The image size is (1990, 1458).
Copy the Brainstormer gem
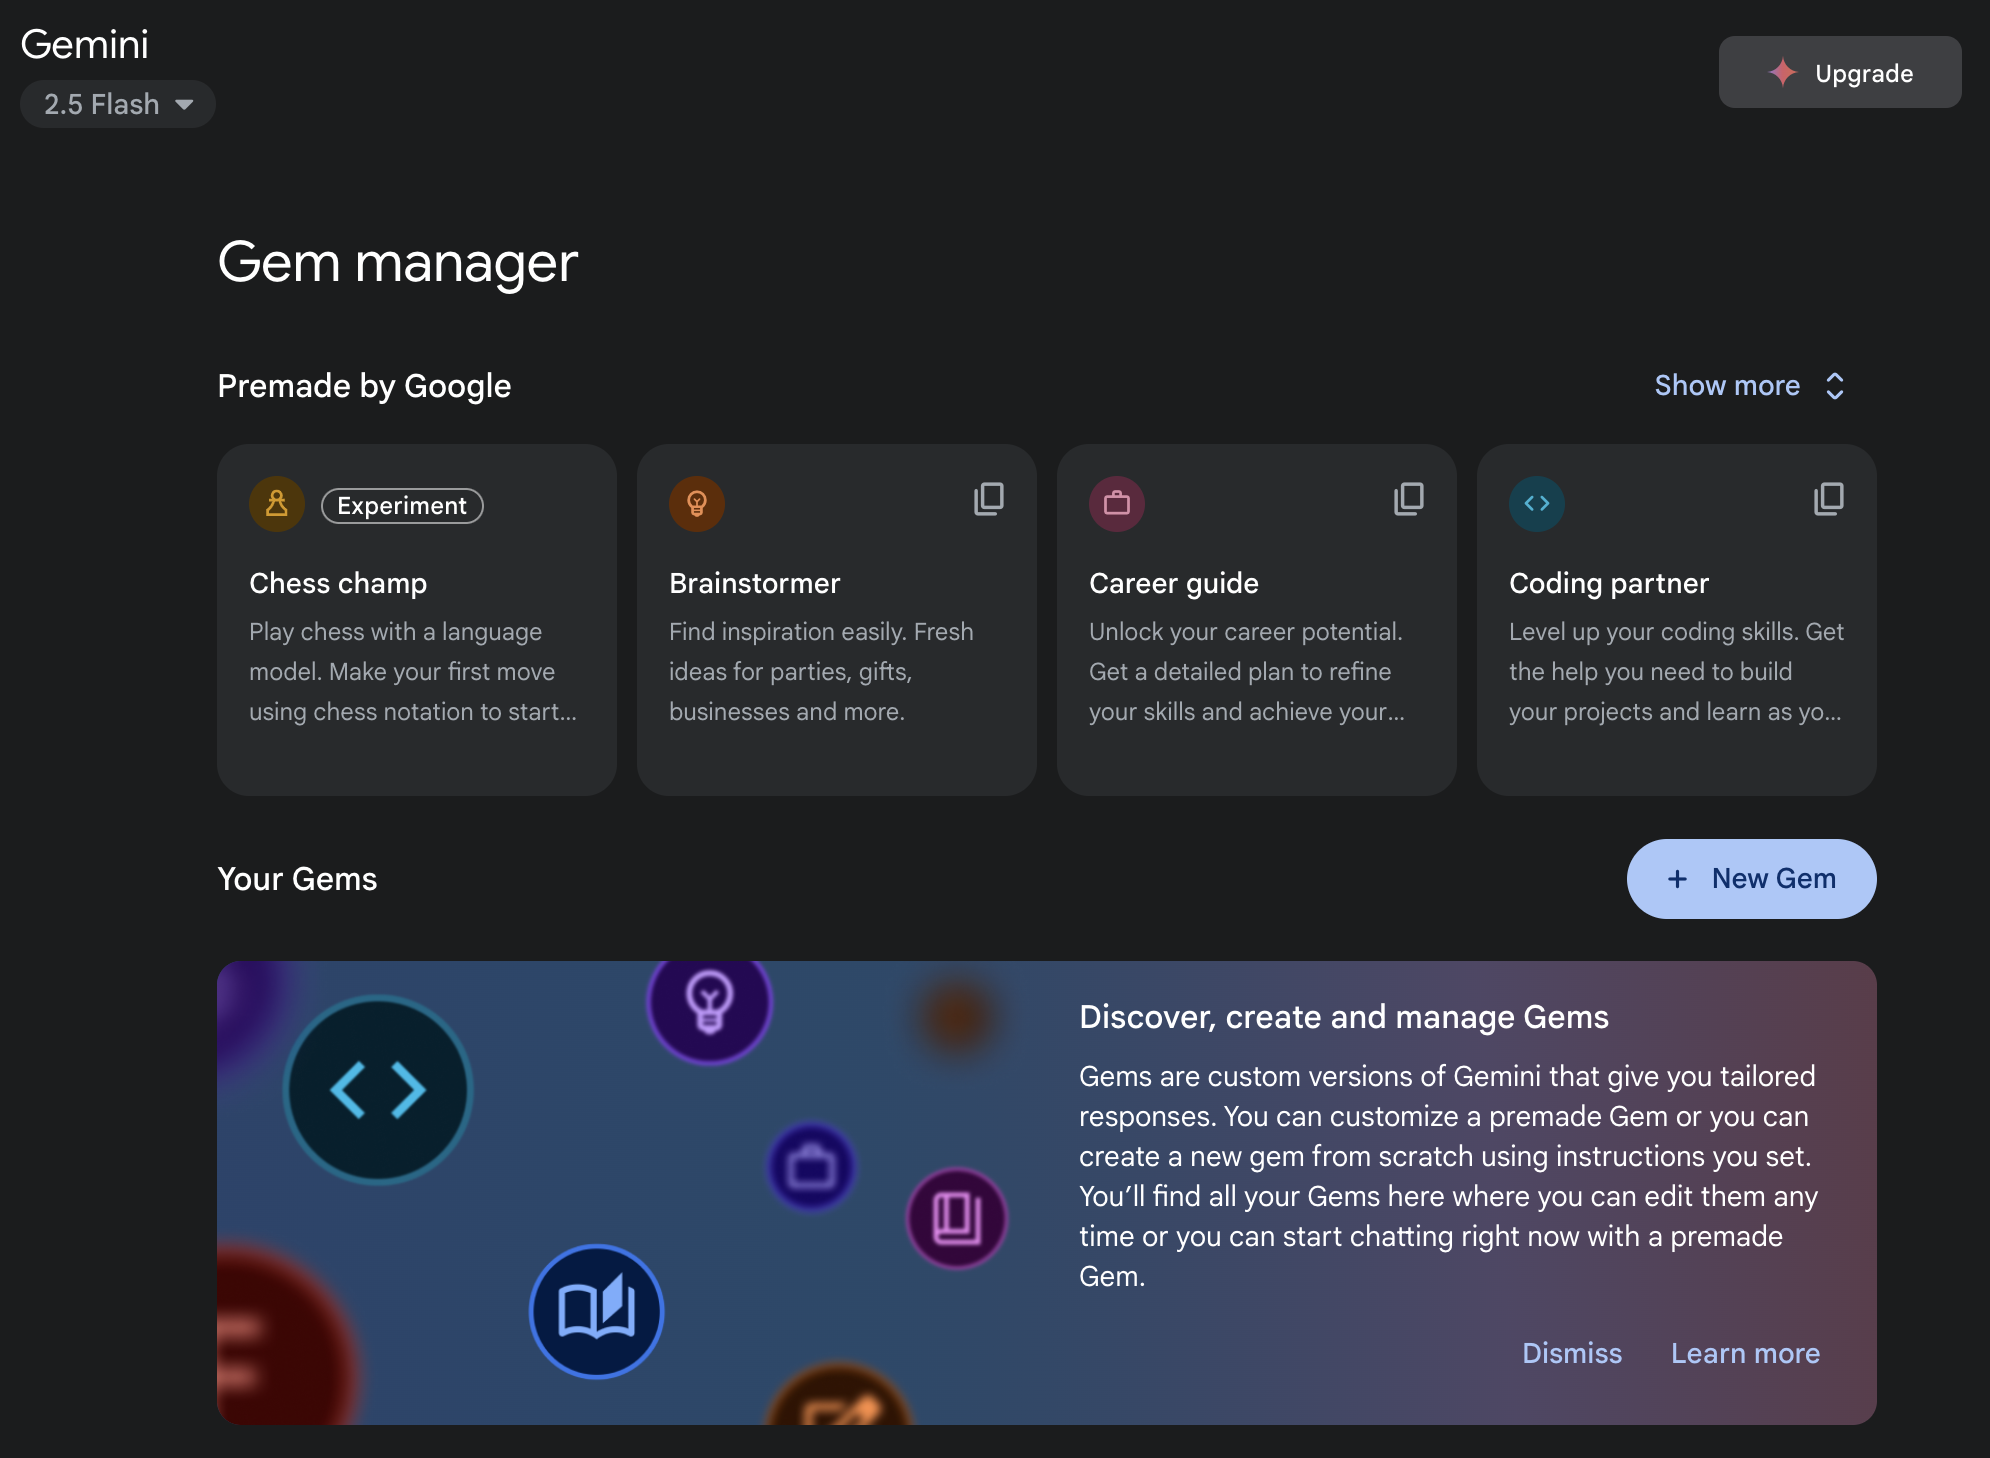pos(989,499)
